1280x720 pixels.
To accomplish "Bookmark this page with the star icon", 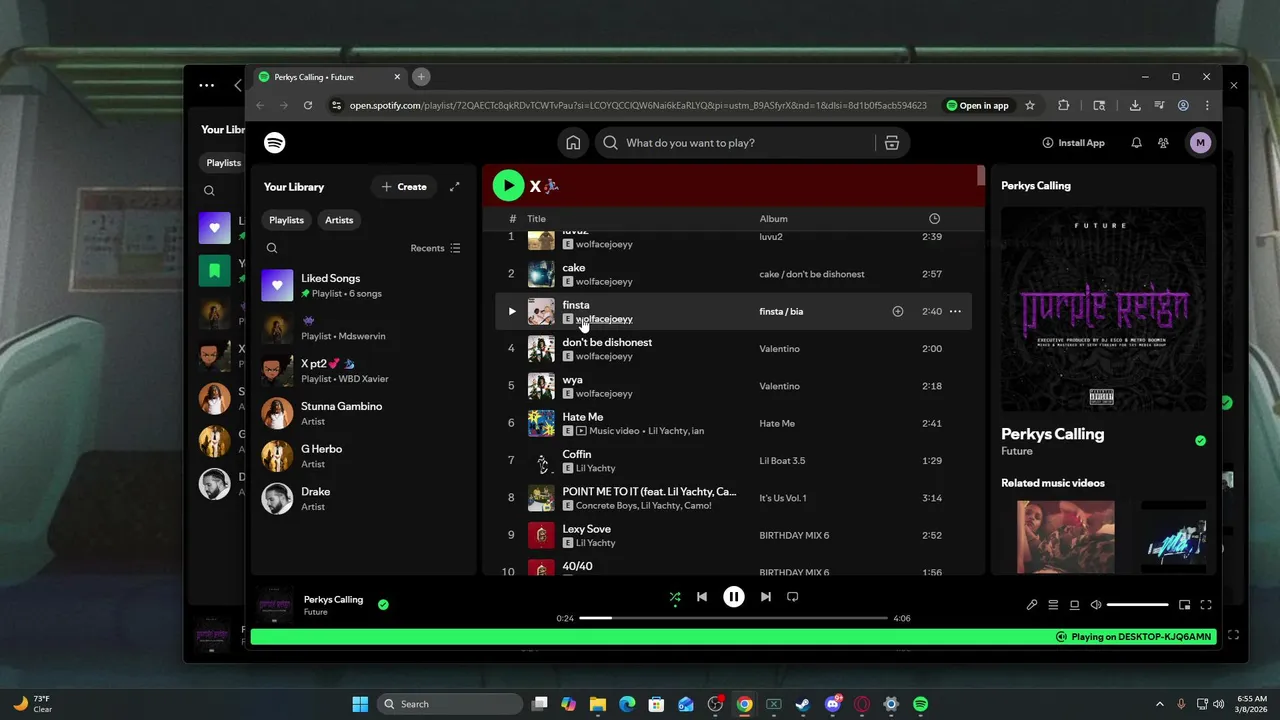I will 1030,105.
